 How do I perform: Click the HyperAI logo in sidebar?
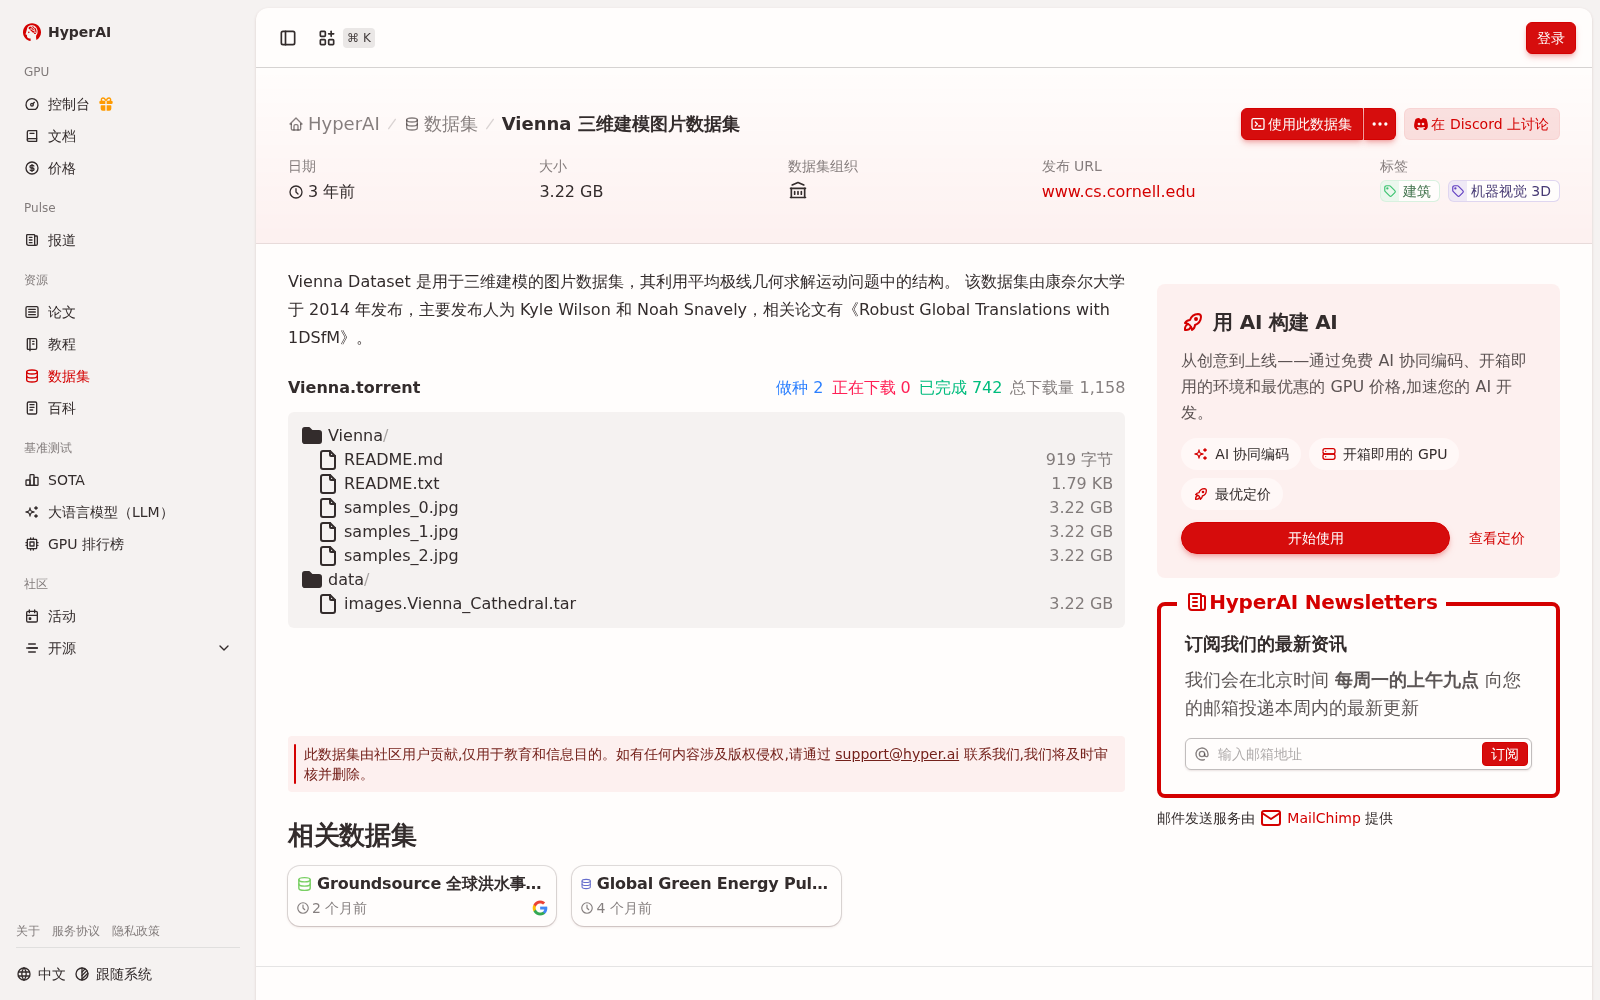tap(67, 32)
